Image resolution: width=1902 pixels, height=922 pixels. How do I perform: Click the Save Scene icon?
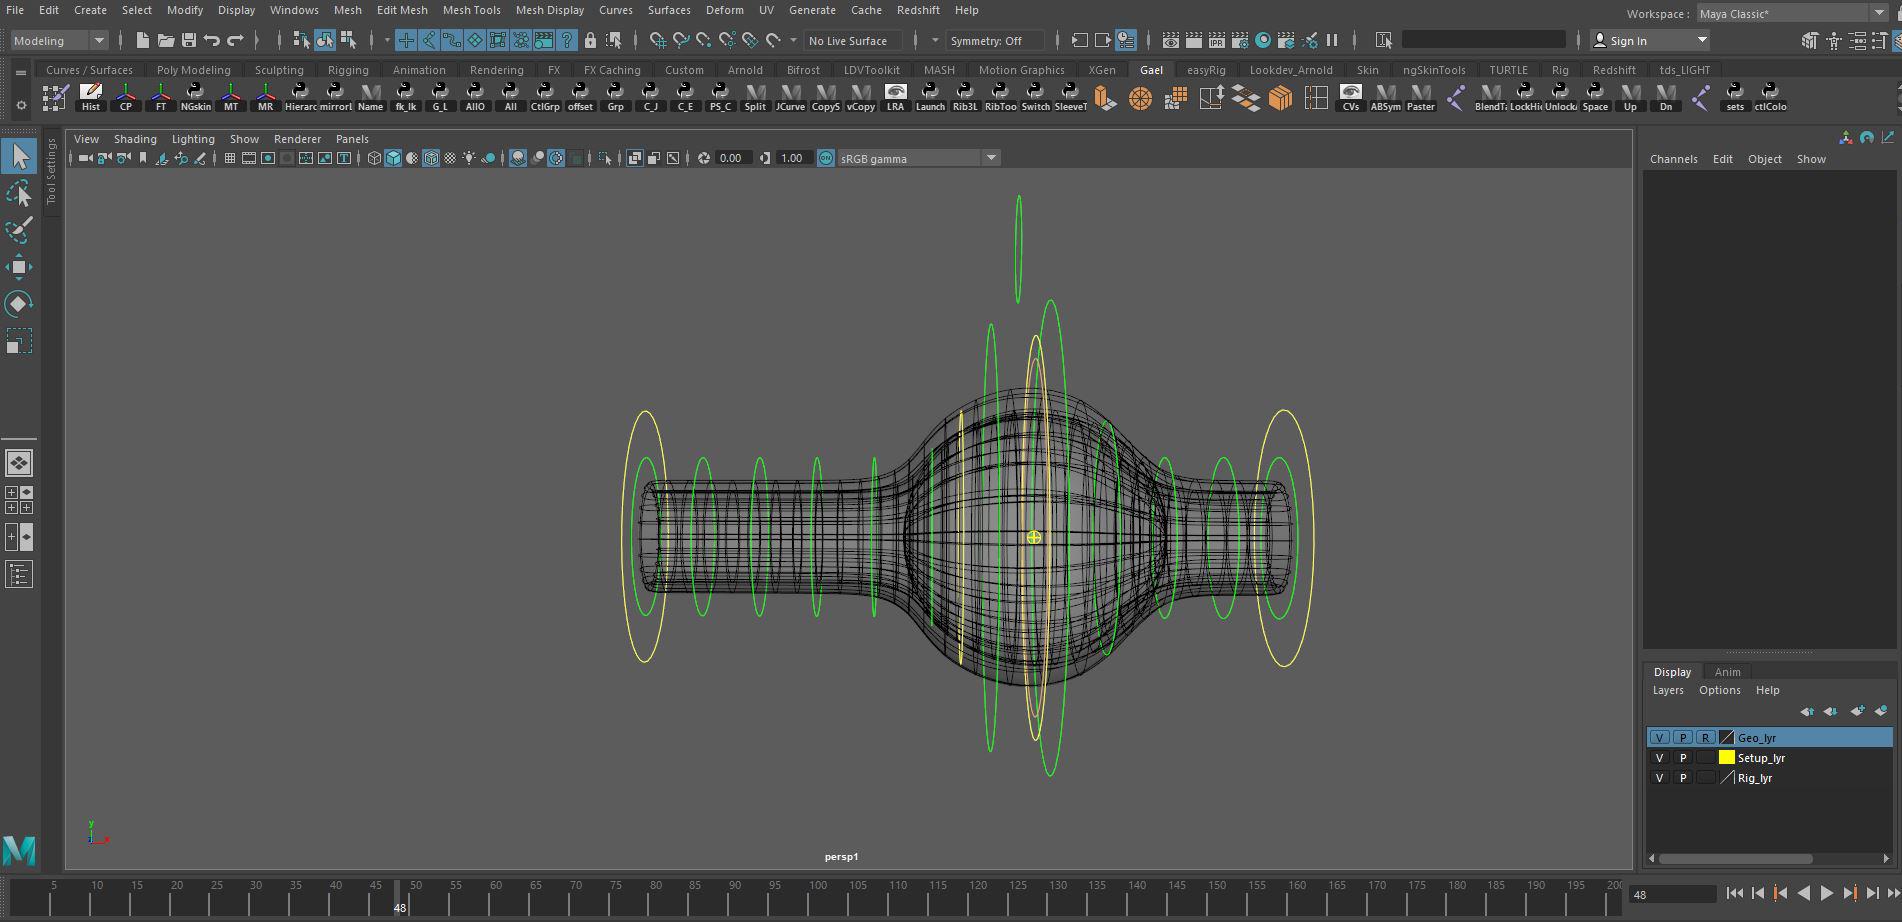coord(188,40)
